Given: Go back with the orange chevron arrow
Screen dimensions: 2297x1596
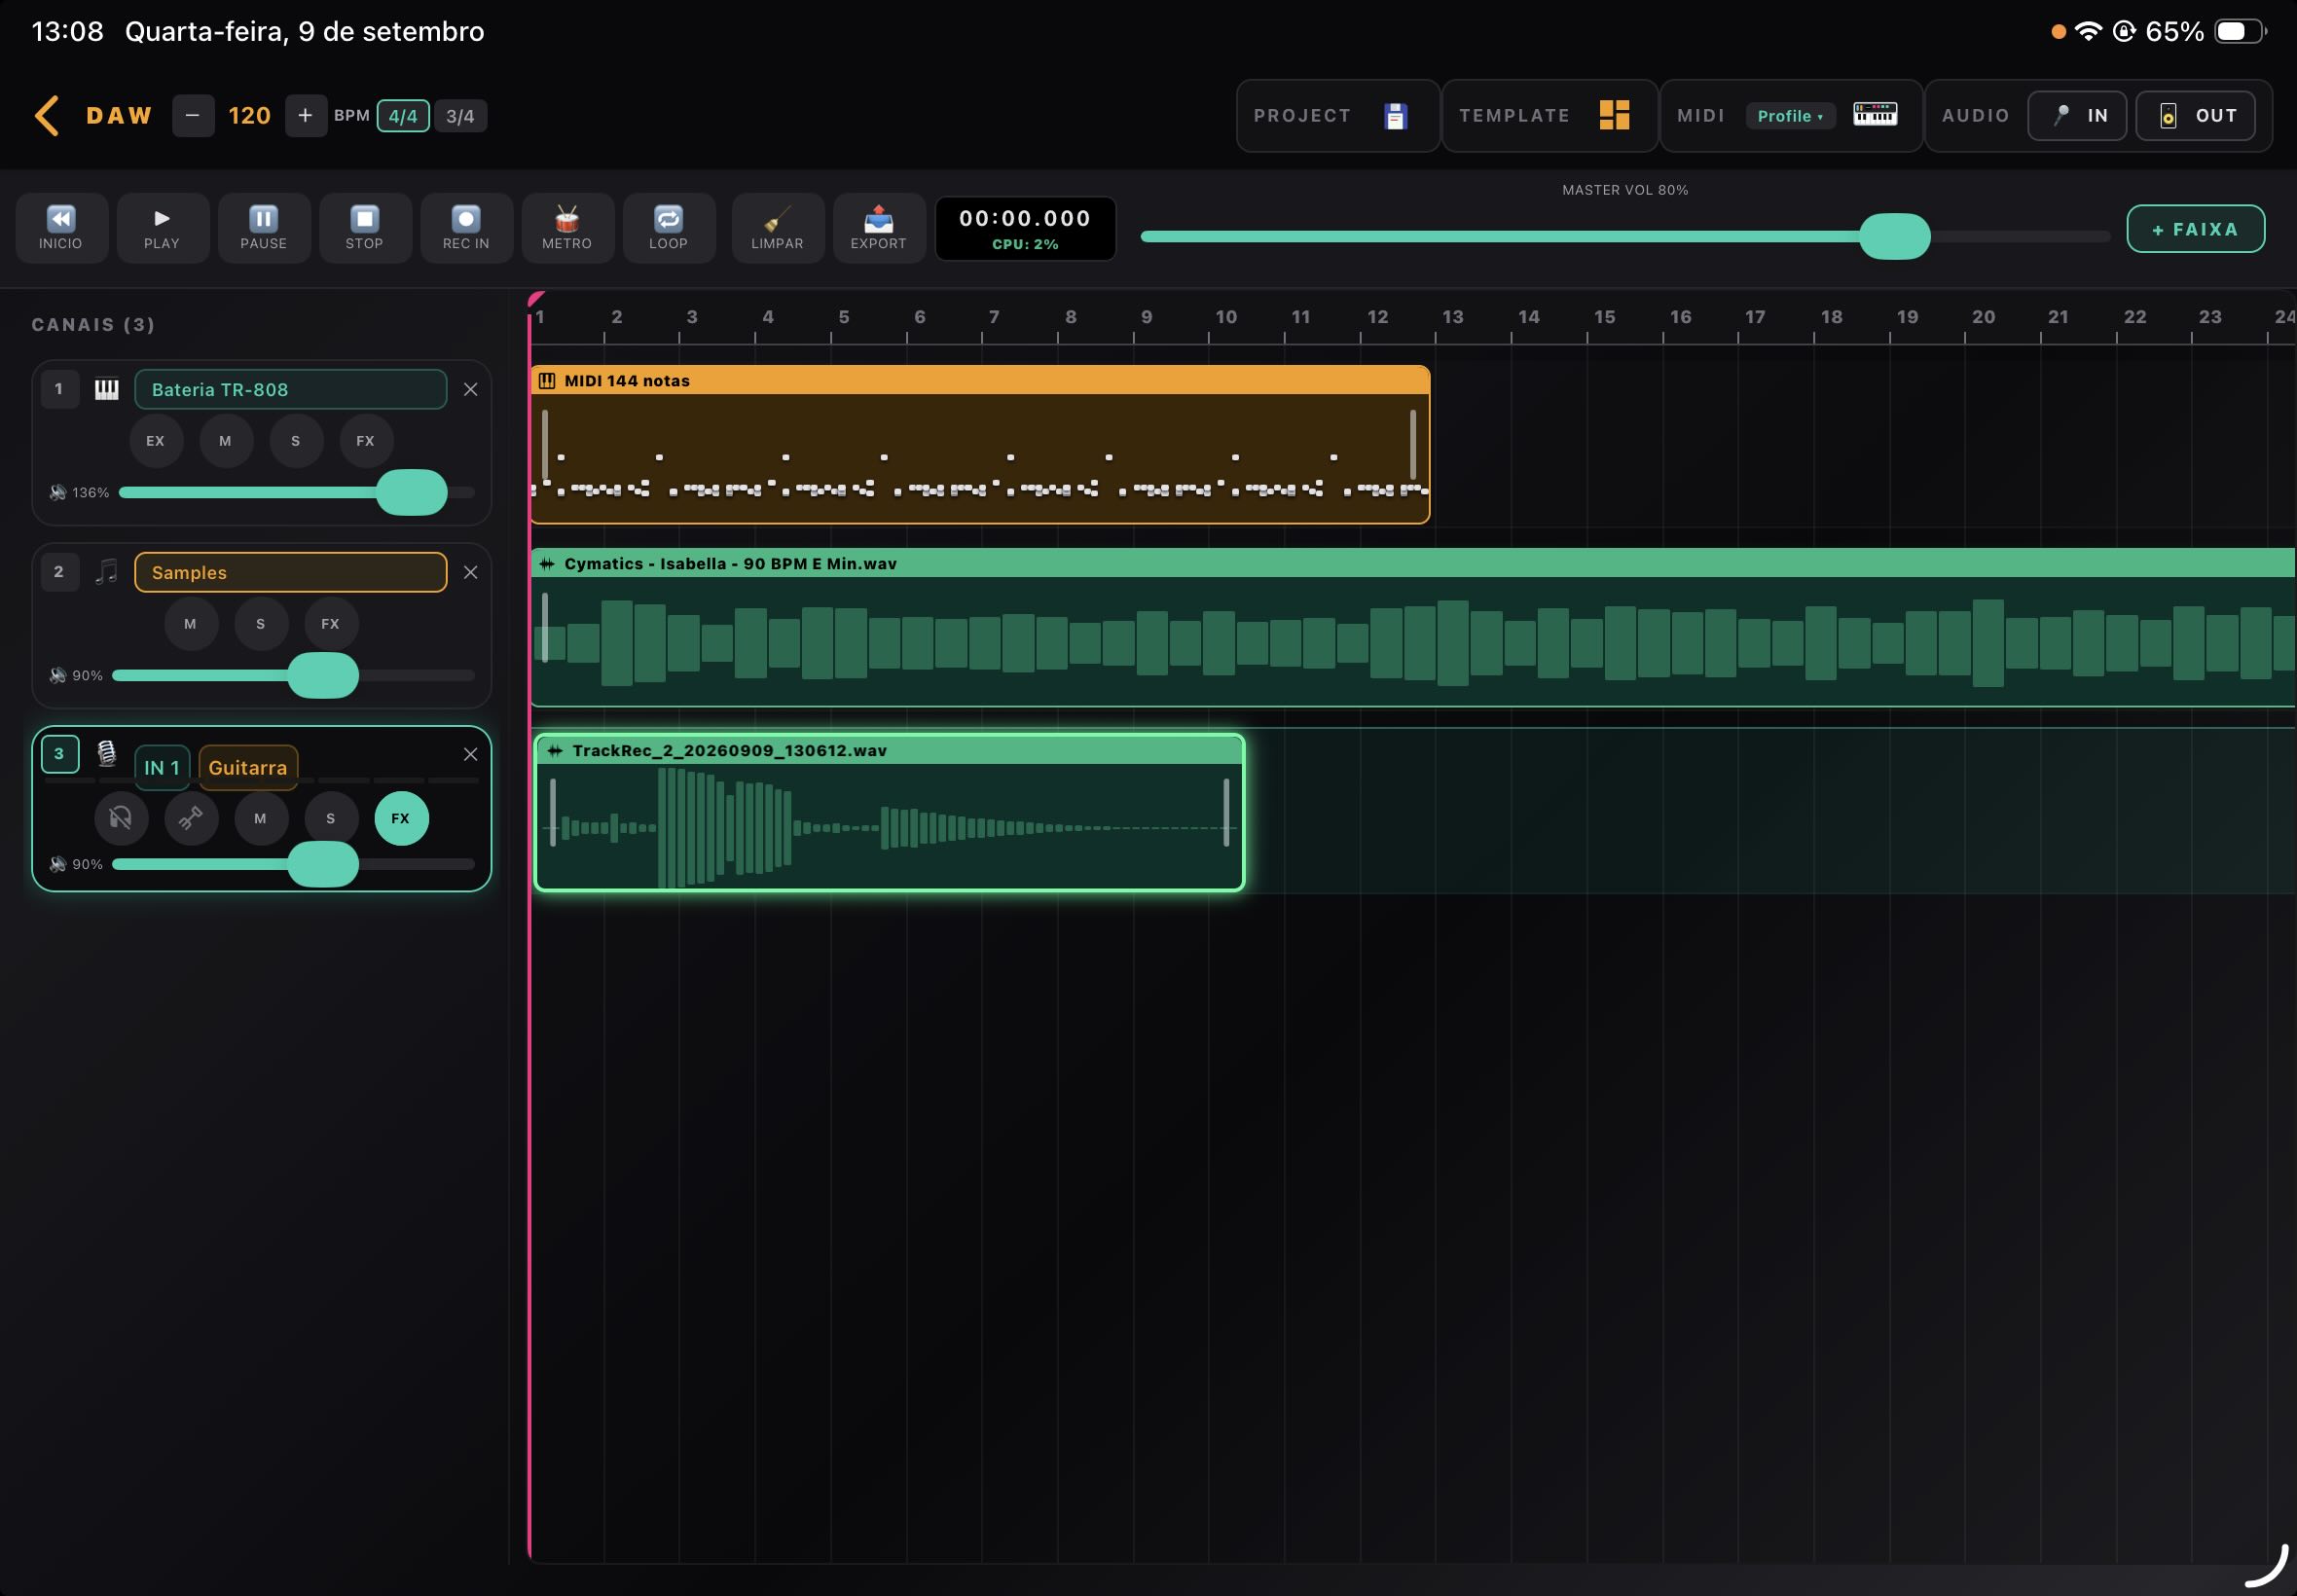Looking at the screenshot, I should [46, 116].
